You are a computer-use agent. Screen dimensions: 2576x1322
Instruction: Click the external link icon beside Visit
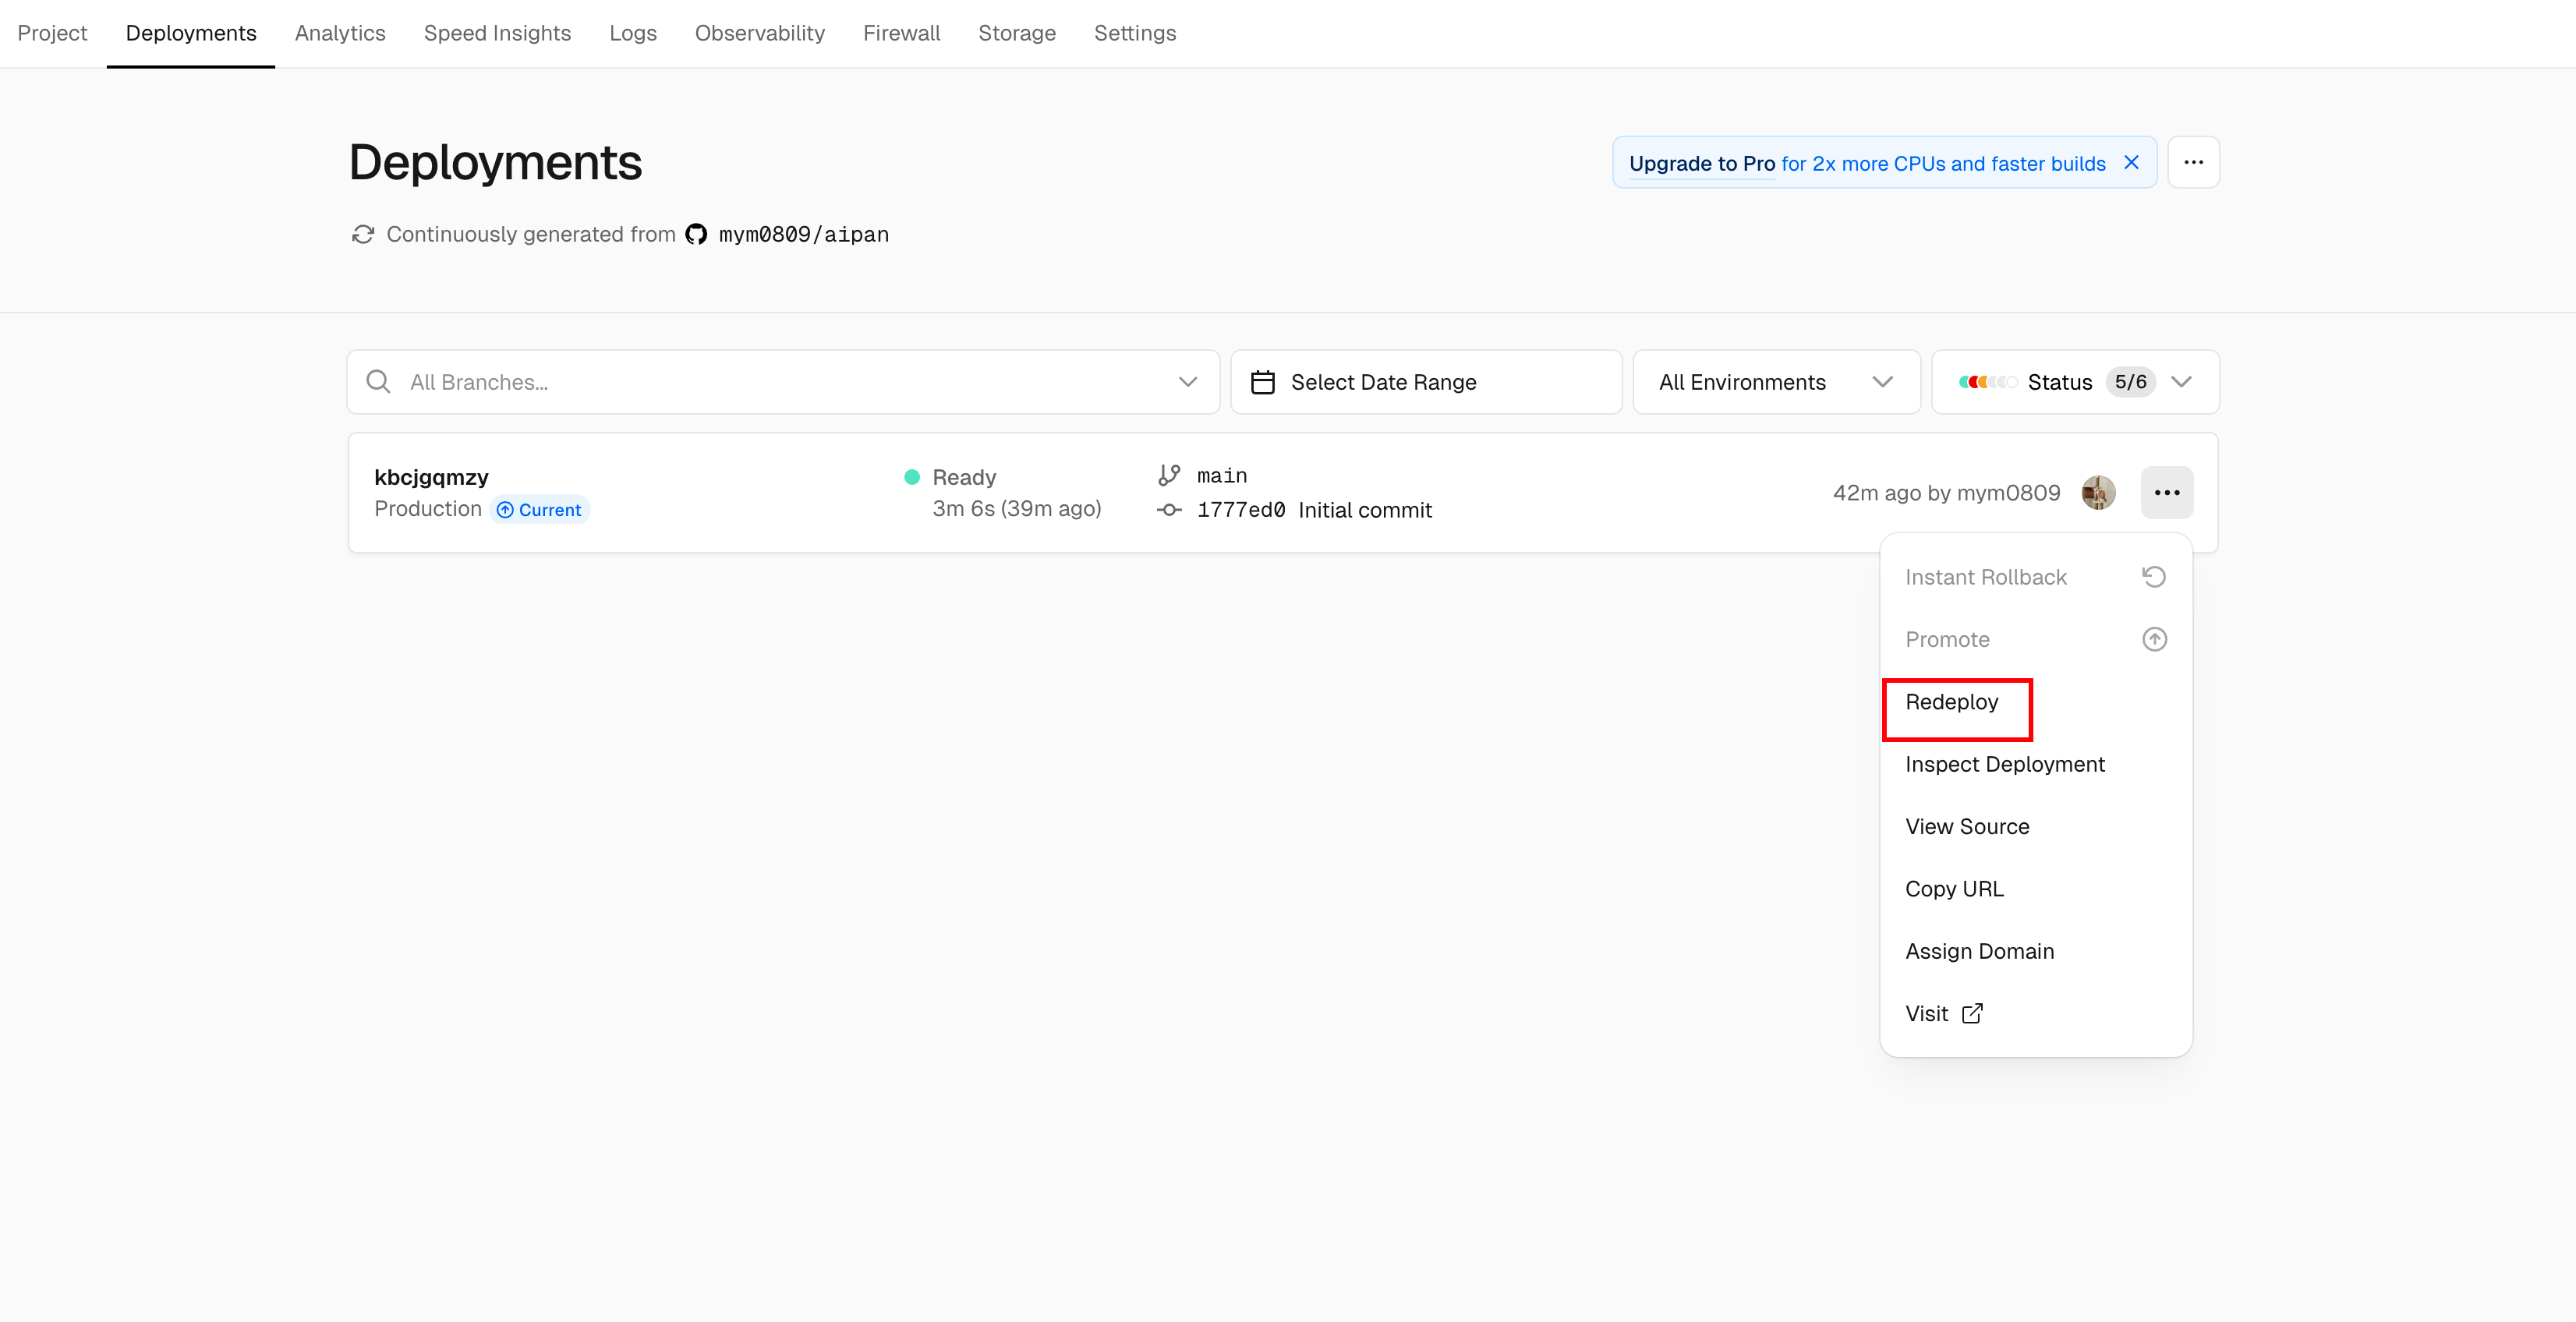(x=1972, y=1013)
